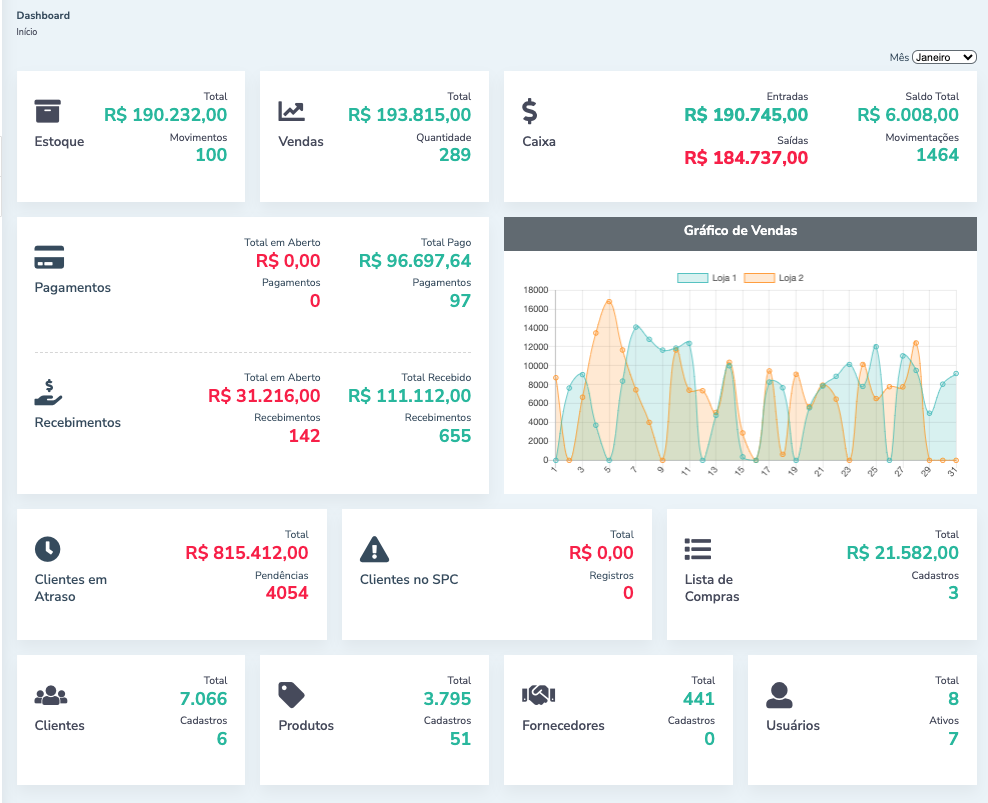
Task: Open the Mês dropdown showing Janeiro
Action: click(944, 58)
